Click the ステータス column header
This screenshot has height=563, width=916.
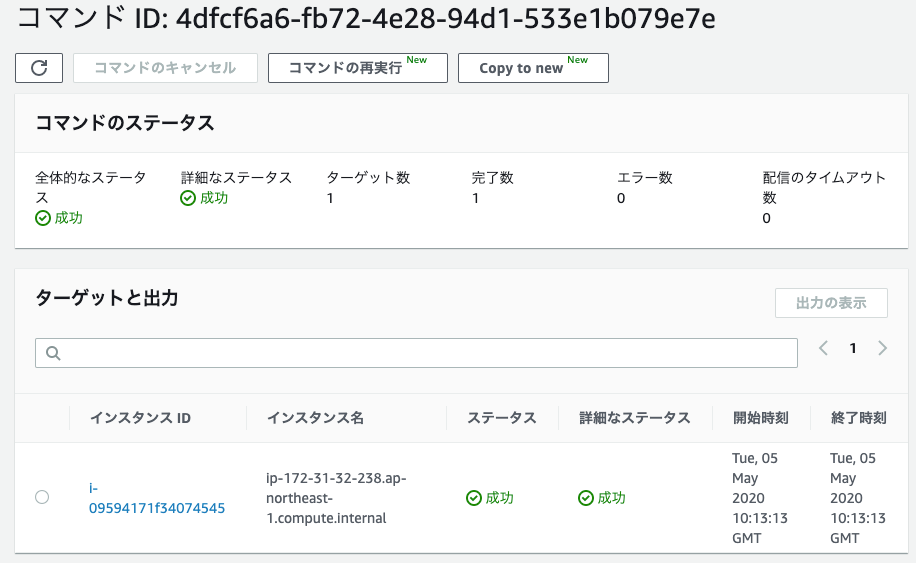point(502,418)
